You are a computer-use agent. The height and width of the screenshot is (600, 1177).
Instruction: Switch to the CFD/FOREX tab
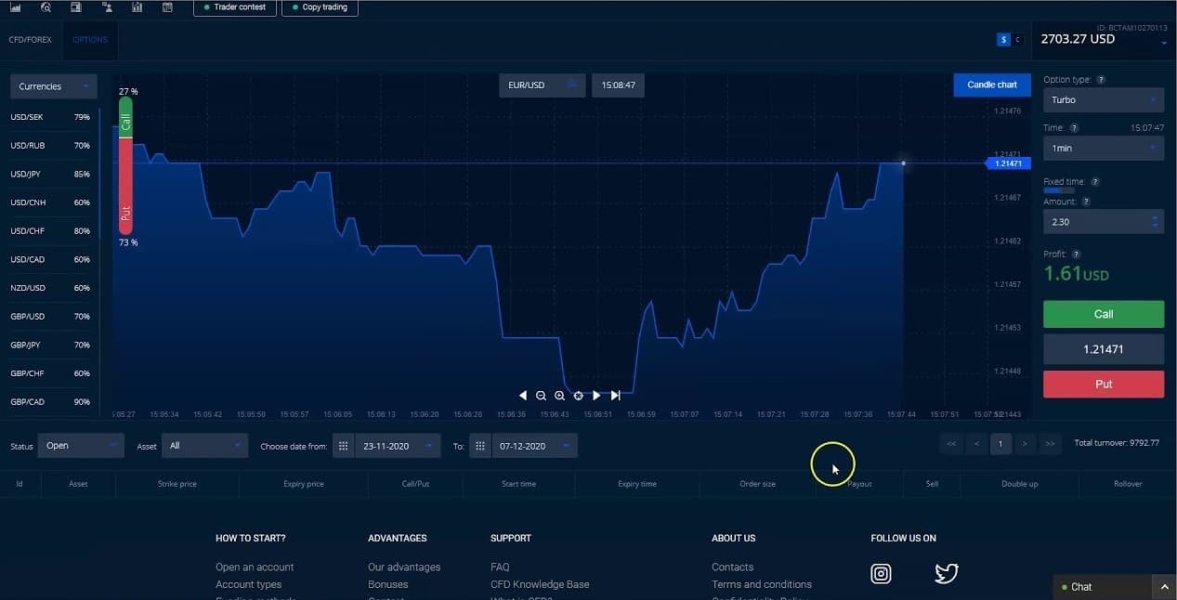click(30, 40)
